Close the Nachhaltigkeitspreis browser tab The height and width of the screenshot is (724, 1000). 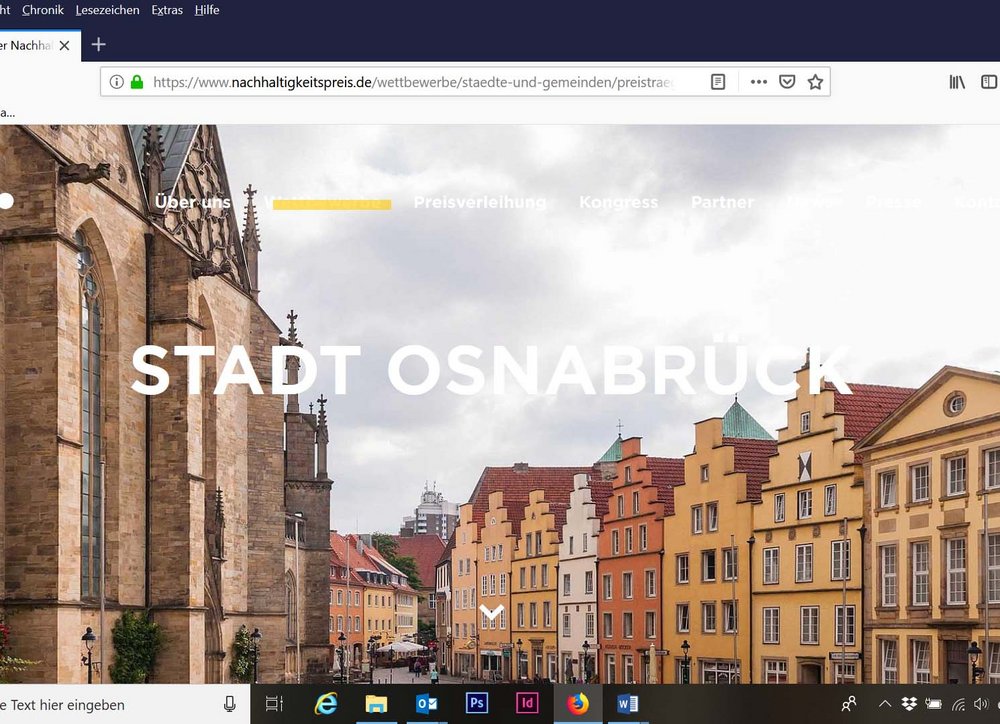click(x=65, y=46)
